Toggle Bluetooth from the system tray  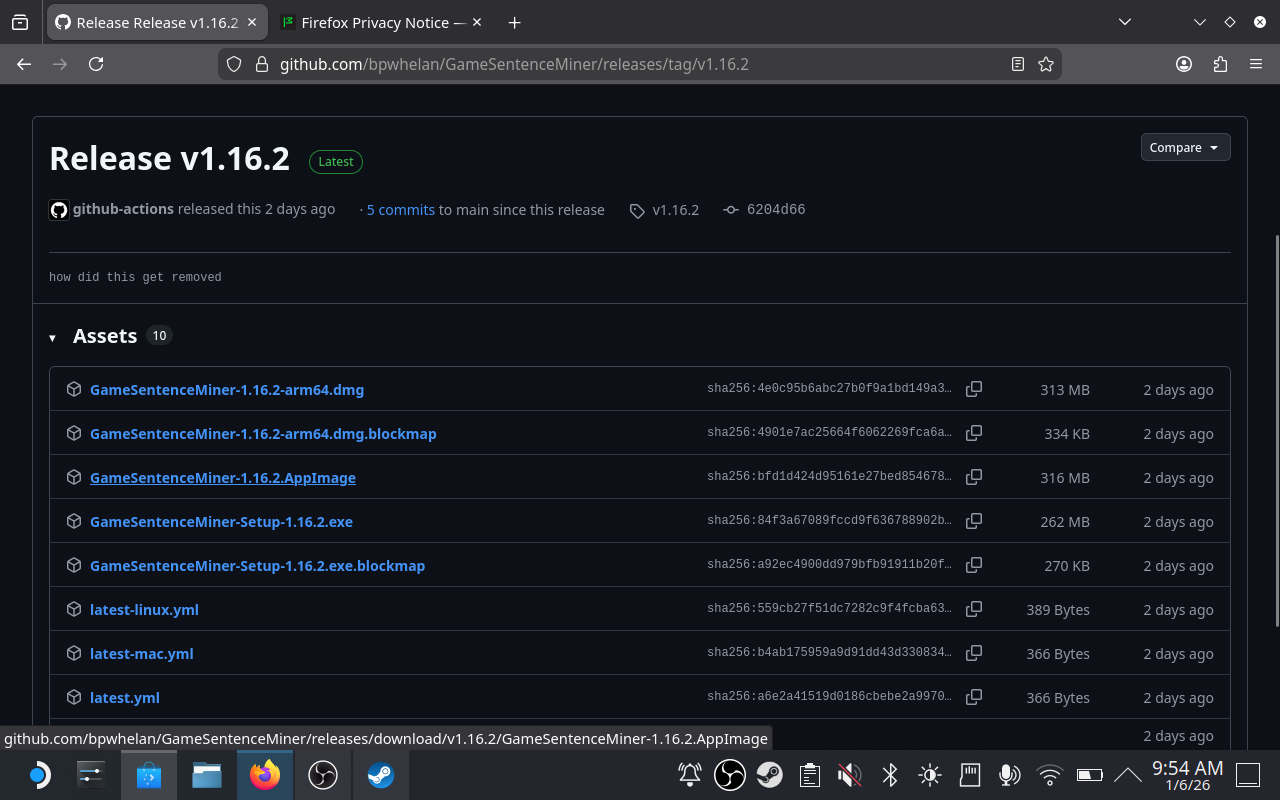coord(889,775)
